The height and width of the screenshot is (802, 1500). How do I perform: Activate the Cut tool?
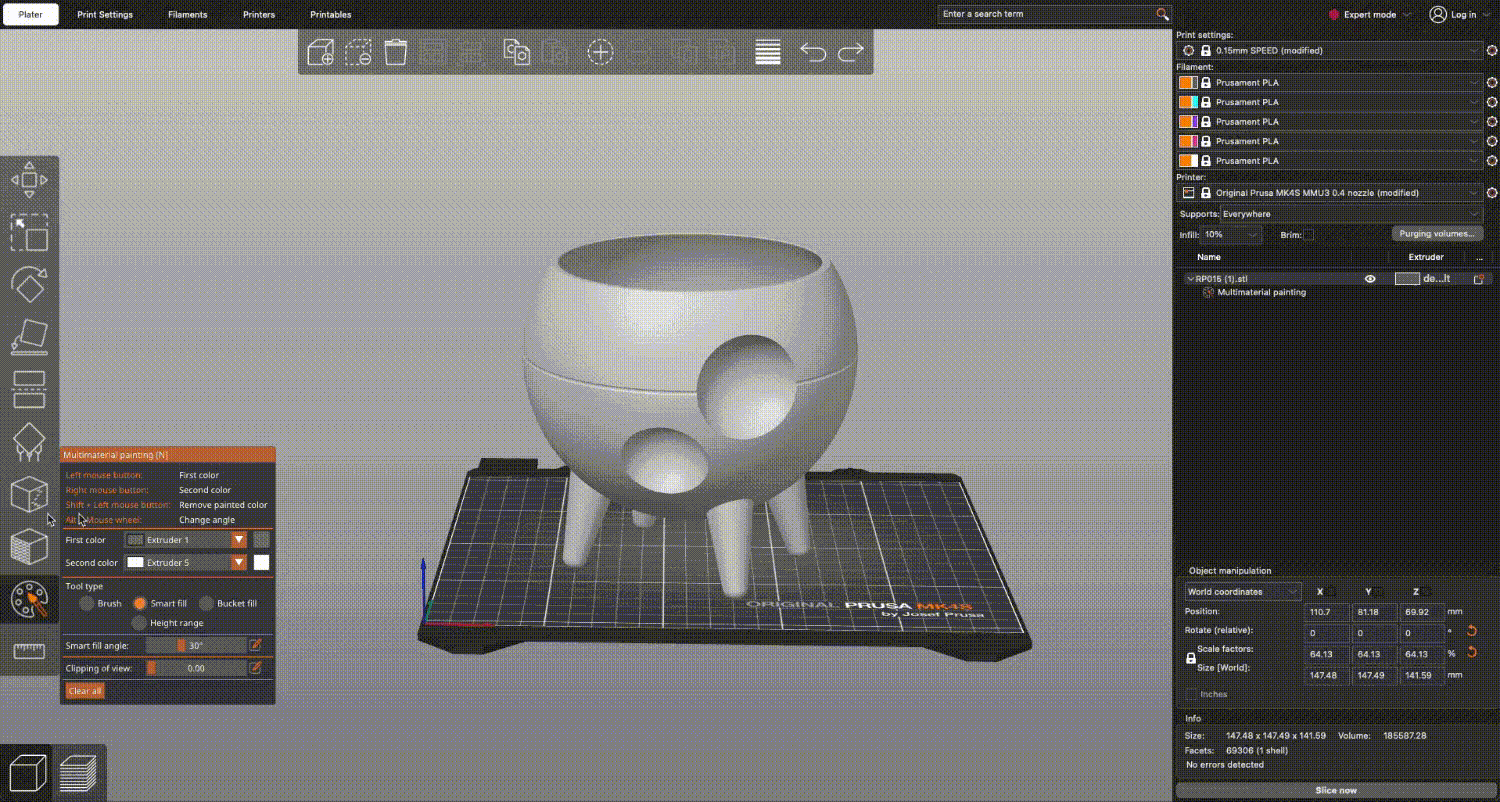[30, 390]
